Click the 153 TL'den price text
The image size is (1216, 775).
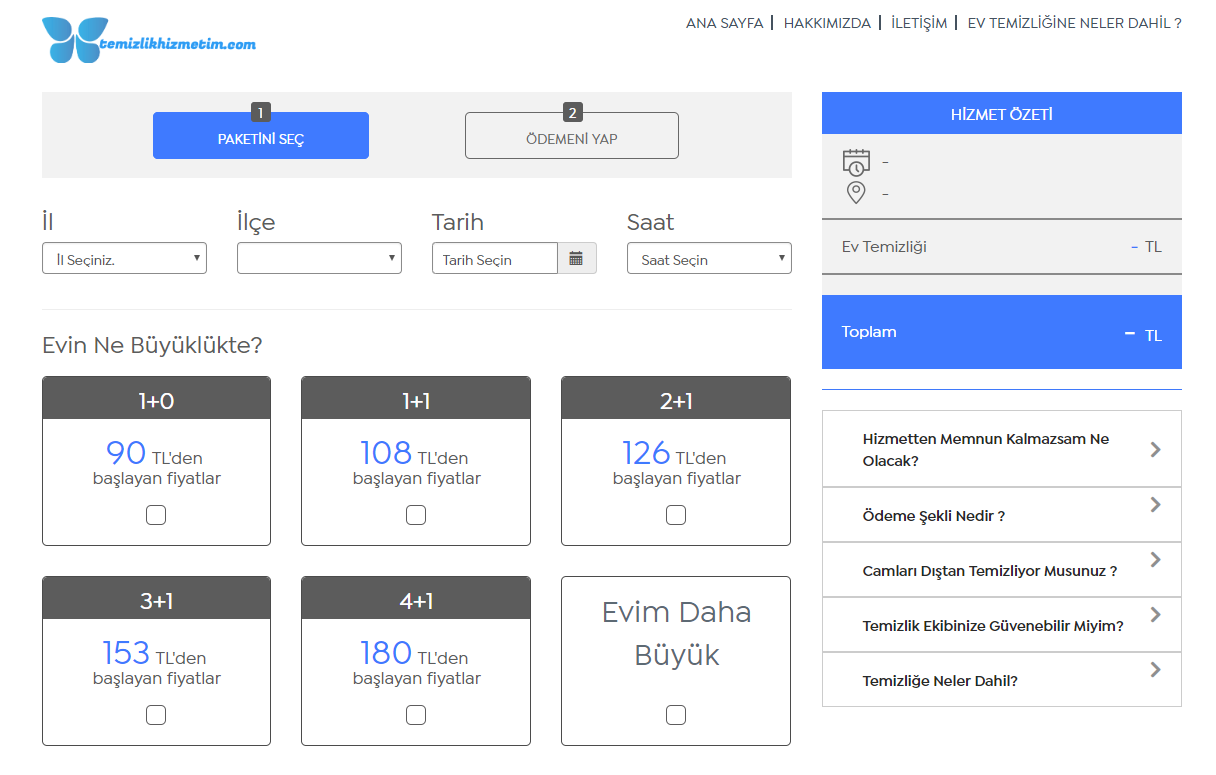click(x=154, y=654)
